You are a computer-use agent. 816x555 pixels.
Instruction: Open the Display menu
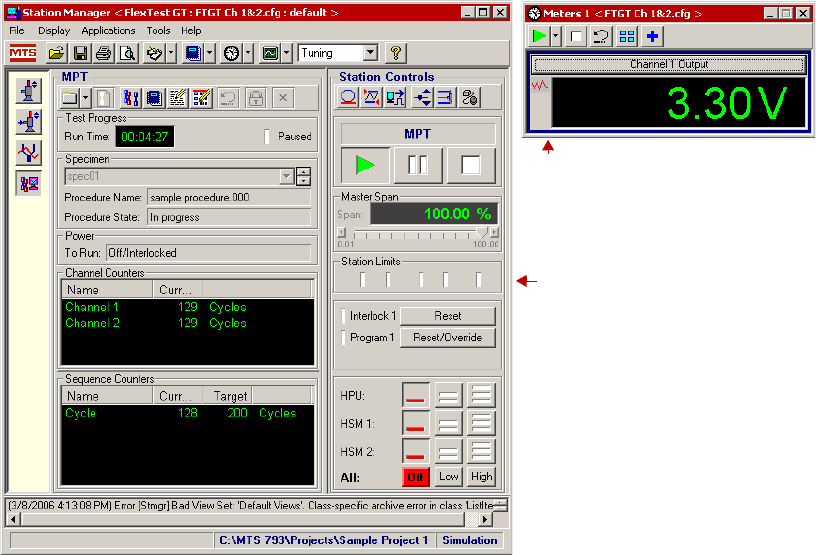click(x=54, y=31)
